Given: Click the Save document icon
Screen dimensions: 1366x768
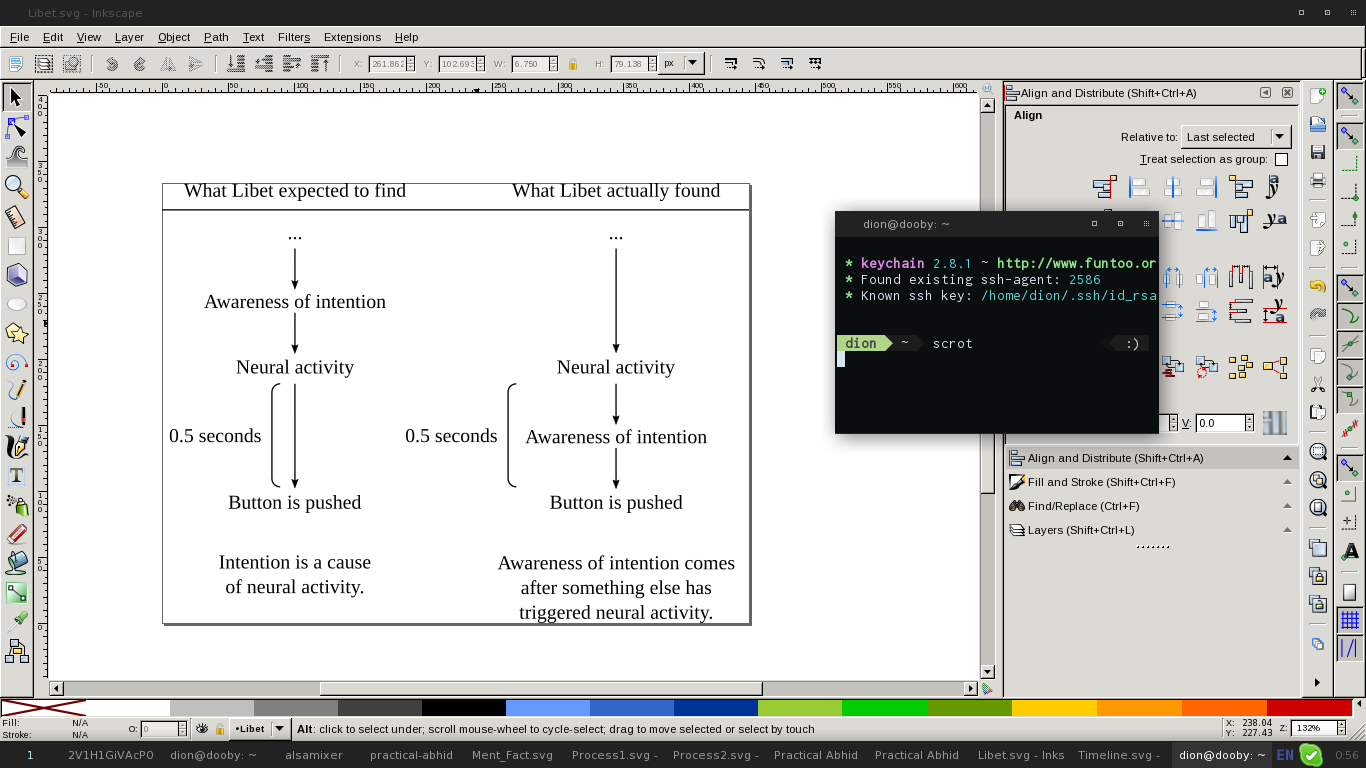Looking at the screenshot, I should coord(1318,152).
